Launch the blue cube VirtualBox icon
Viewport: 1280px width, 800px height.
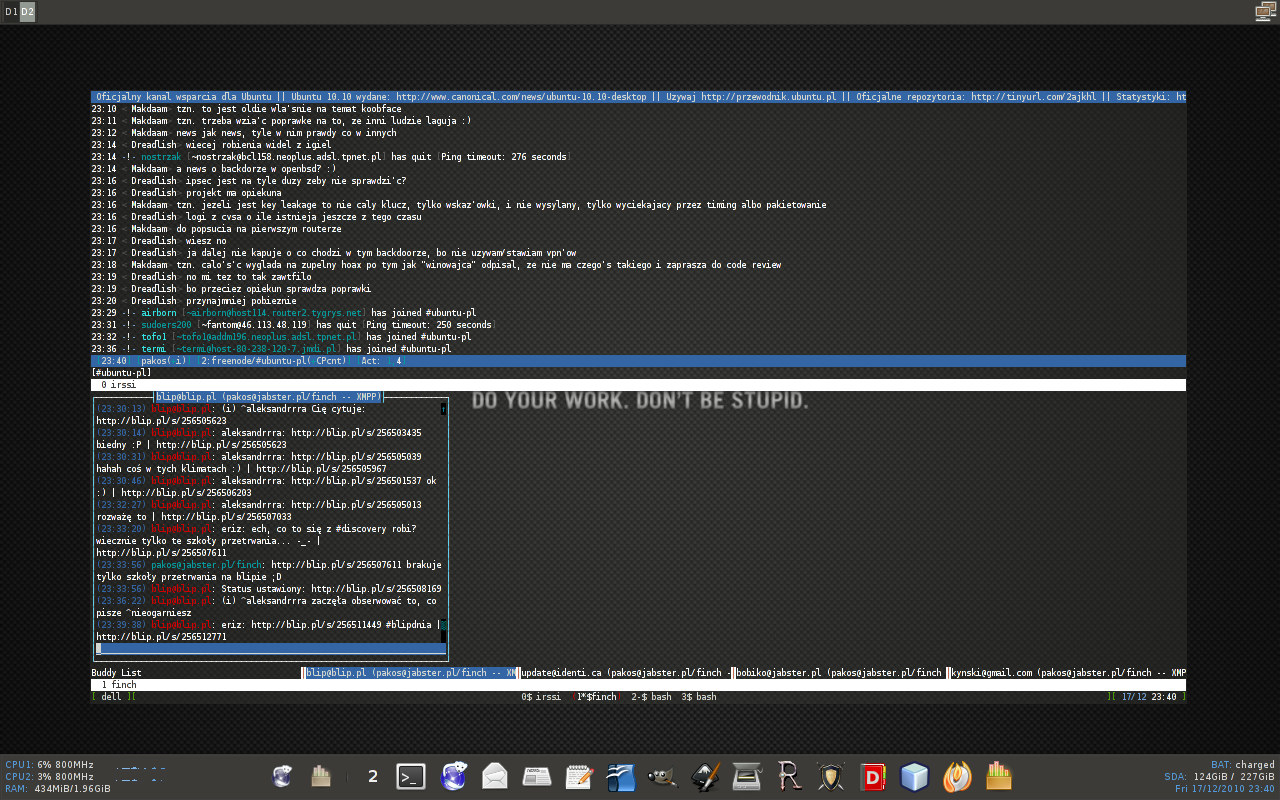915,776
